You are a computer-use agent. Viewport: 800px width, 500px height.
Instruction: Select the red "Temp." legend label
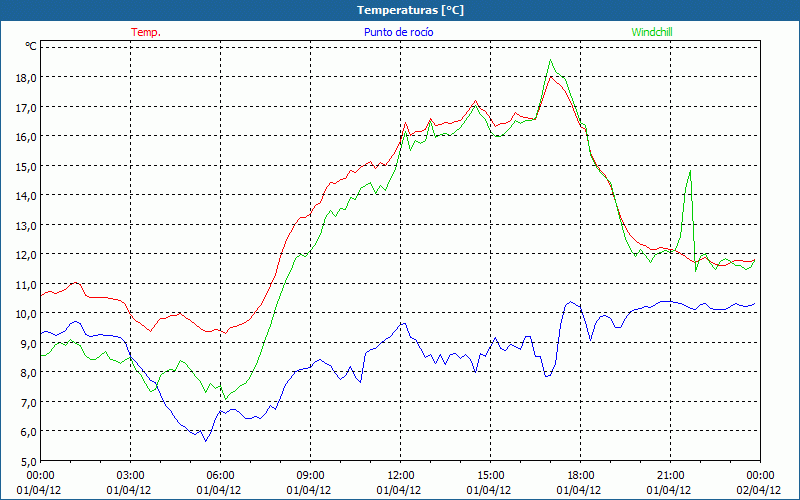146,32
